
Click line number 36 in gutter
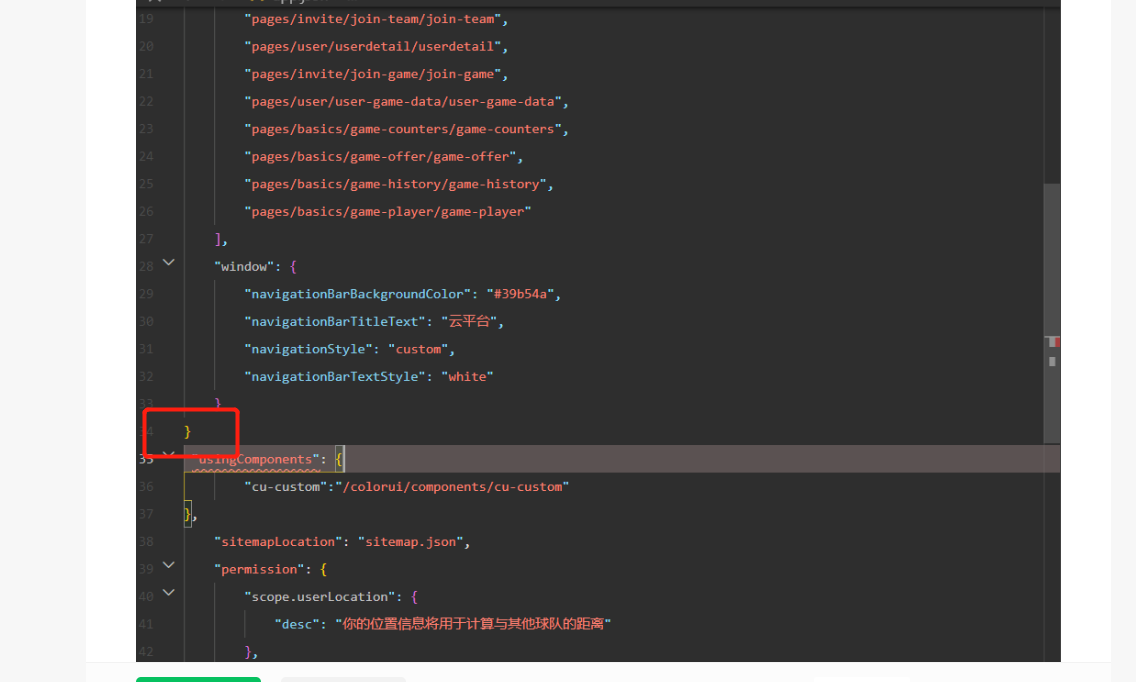[x=146, y=487]
